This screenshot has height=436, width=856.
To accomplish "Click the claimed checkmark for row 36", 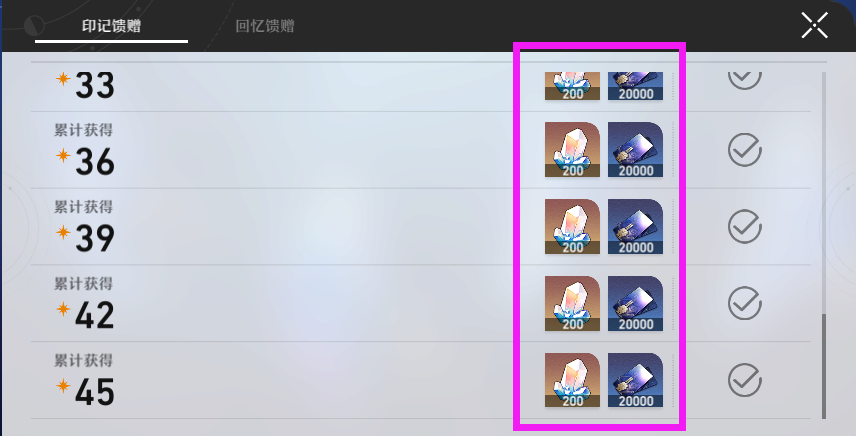I will 745,150.
